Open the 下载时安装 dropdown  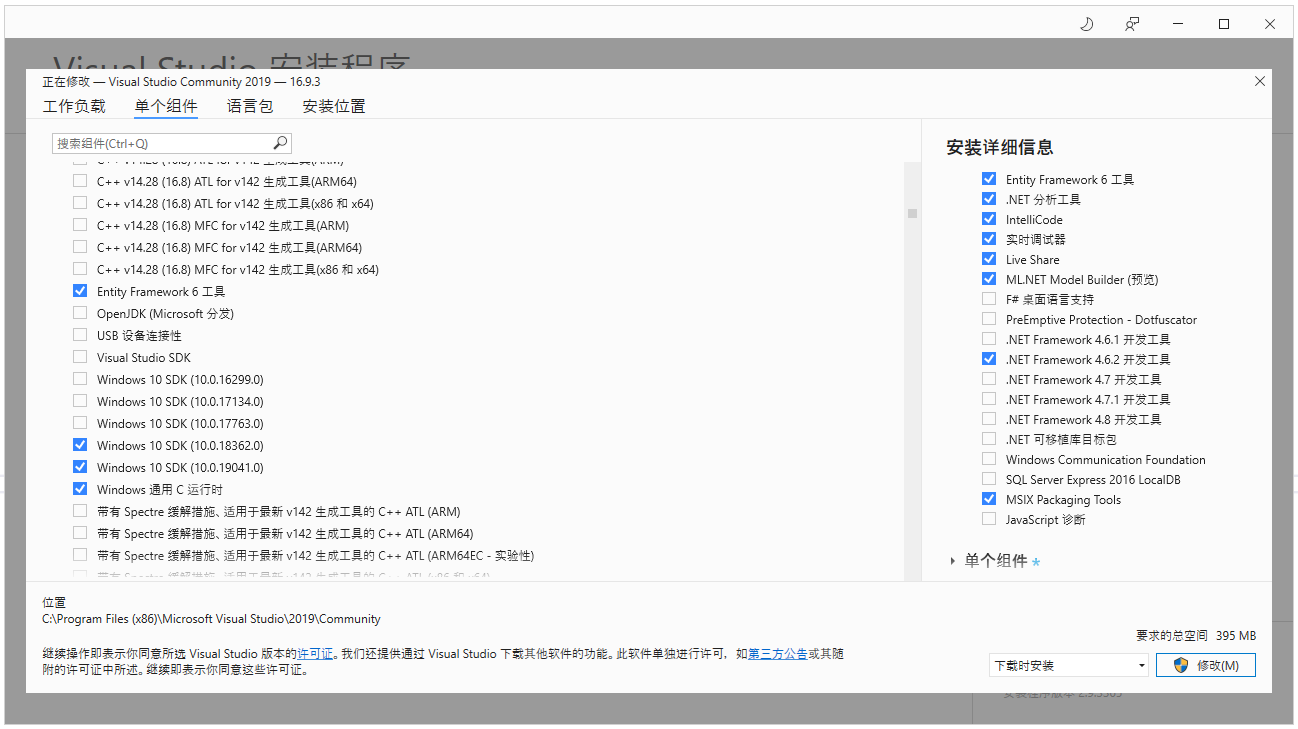click(x=1069, y=665)
